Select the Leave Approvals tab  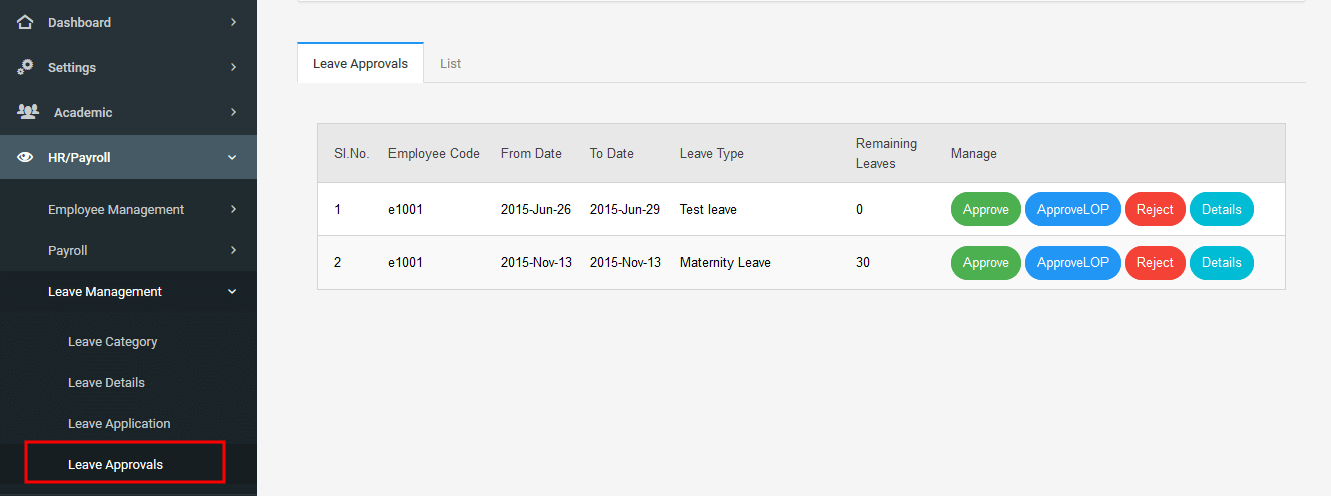(x=360, y=63)
